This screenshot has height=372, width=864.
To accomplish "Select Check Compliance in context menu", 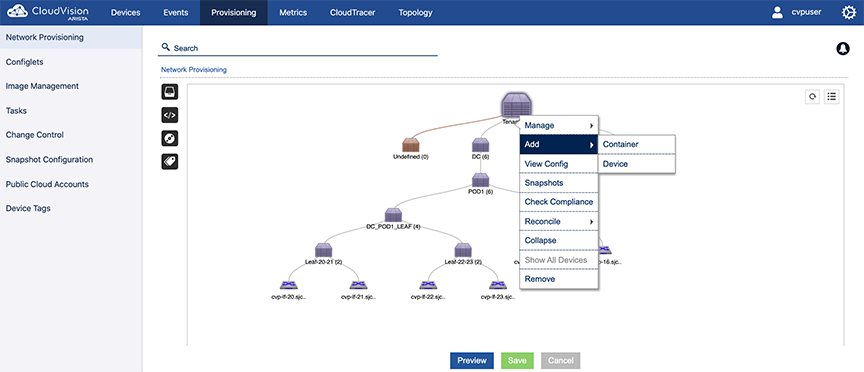I will coord(559,202).
